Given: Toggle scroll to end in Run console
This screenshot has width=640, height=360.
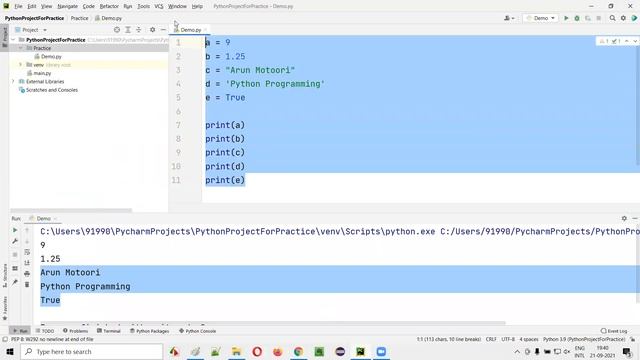Looking at the screenshot, I should point(27,263).
